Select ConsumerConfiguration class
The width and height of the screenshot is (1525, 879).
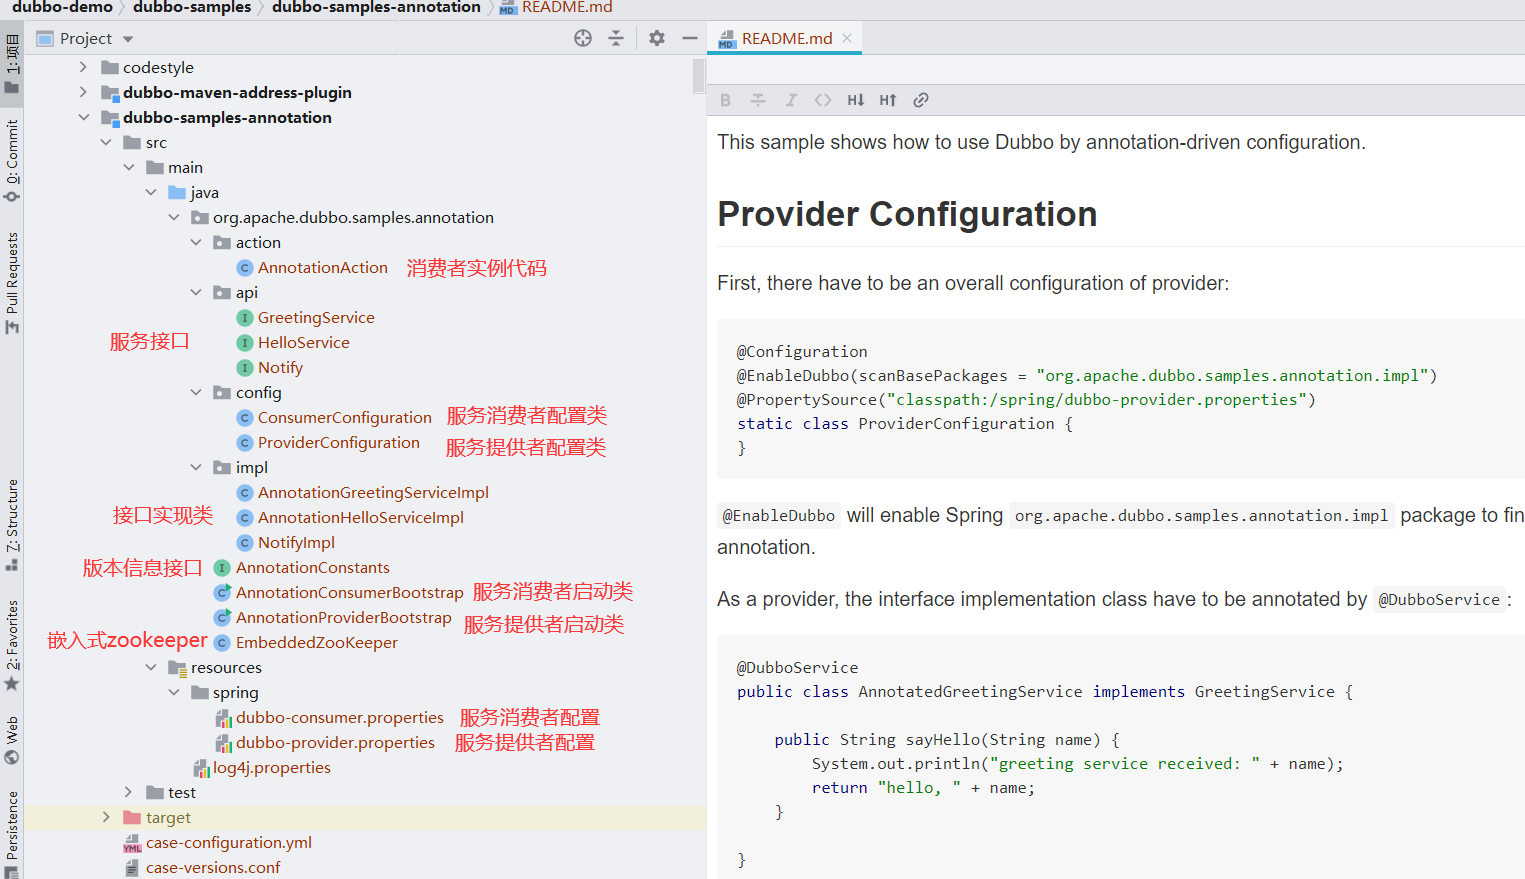(344, 417)
